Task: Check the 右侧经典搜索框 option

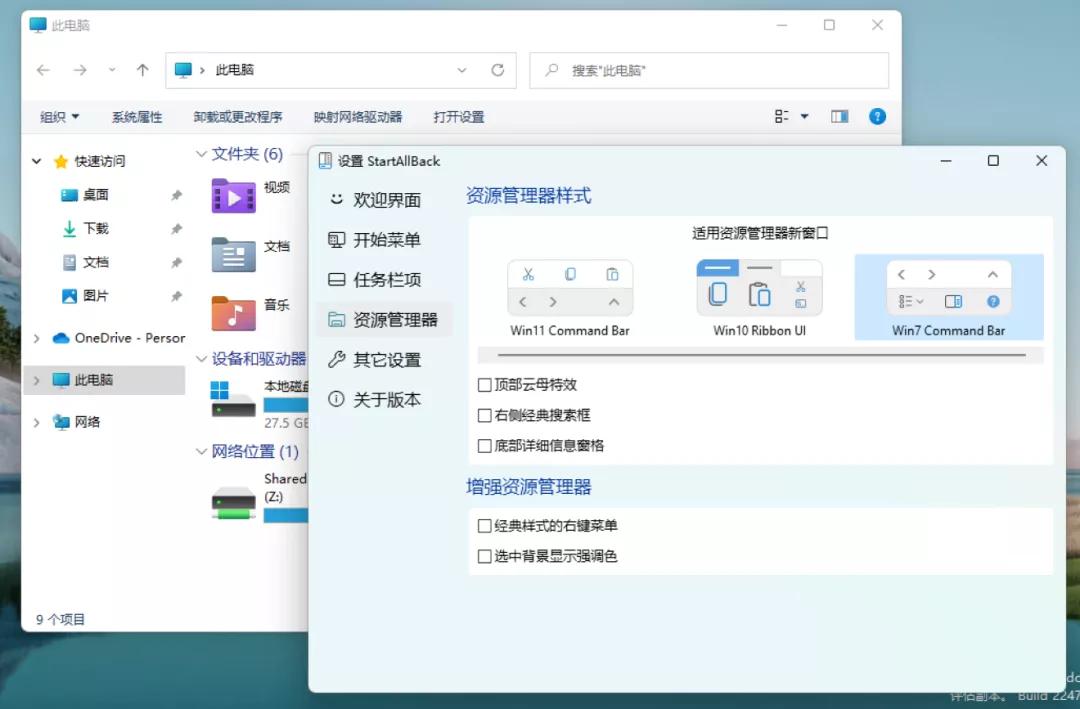Action: click(x=484, y=415)
